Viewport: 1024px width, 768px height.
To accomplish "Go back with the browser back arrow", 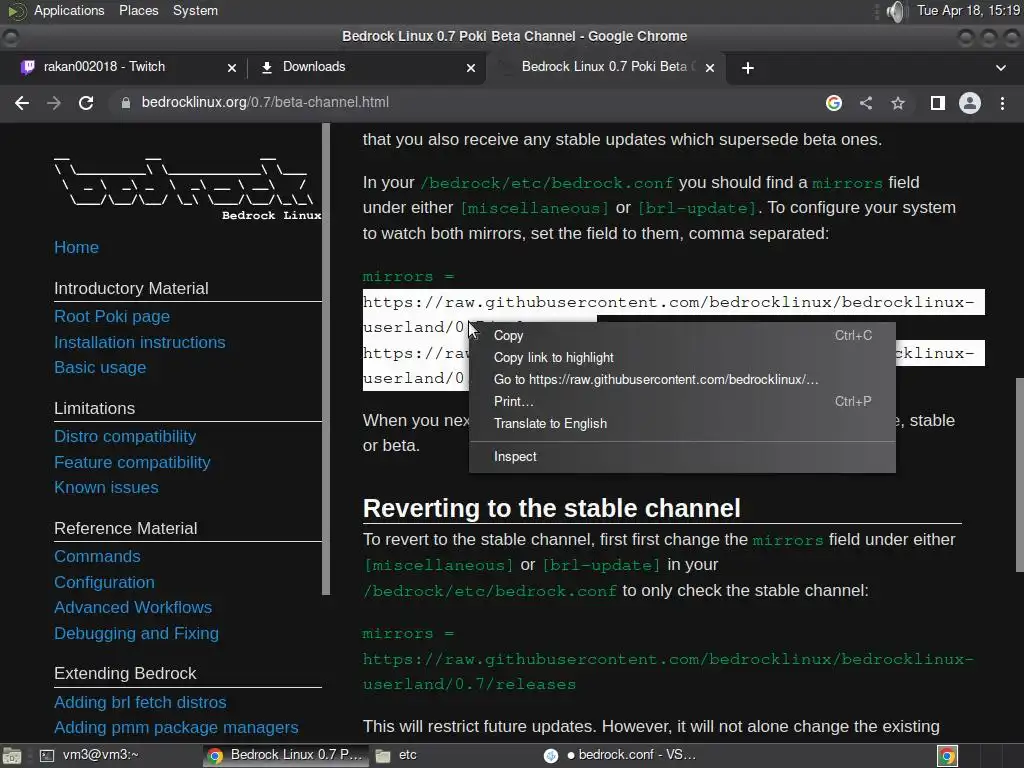I will pos(22,103).
